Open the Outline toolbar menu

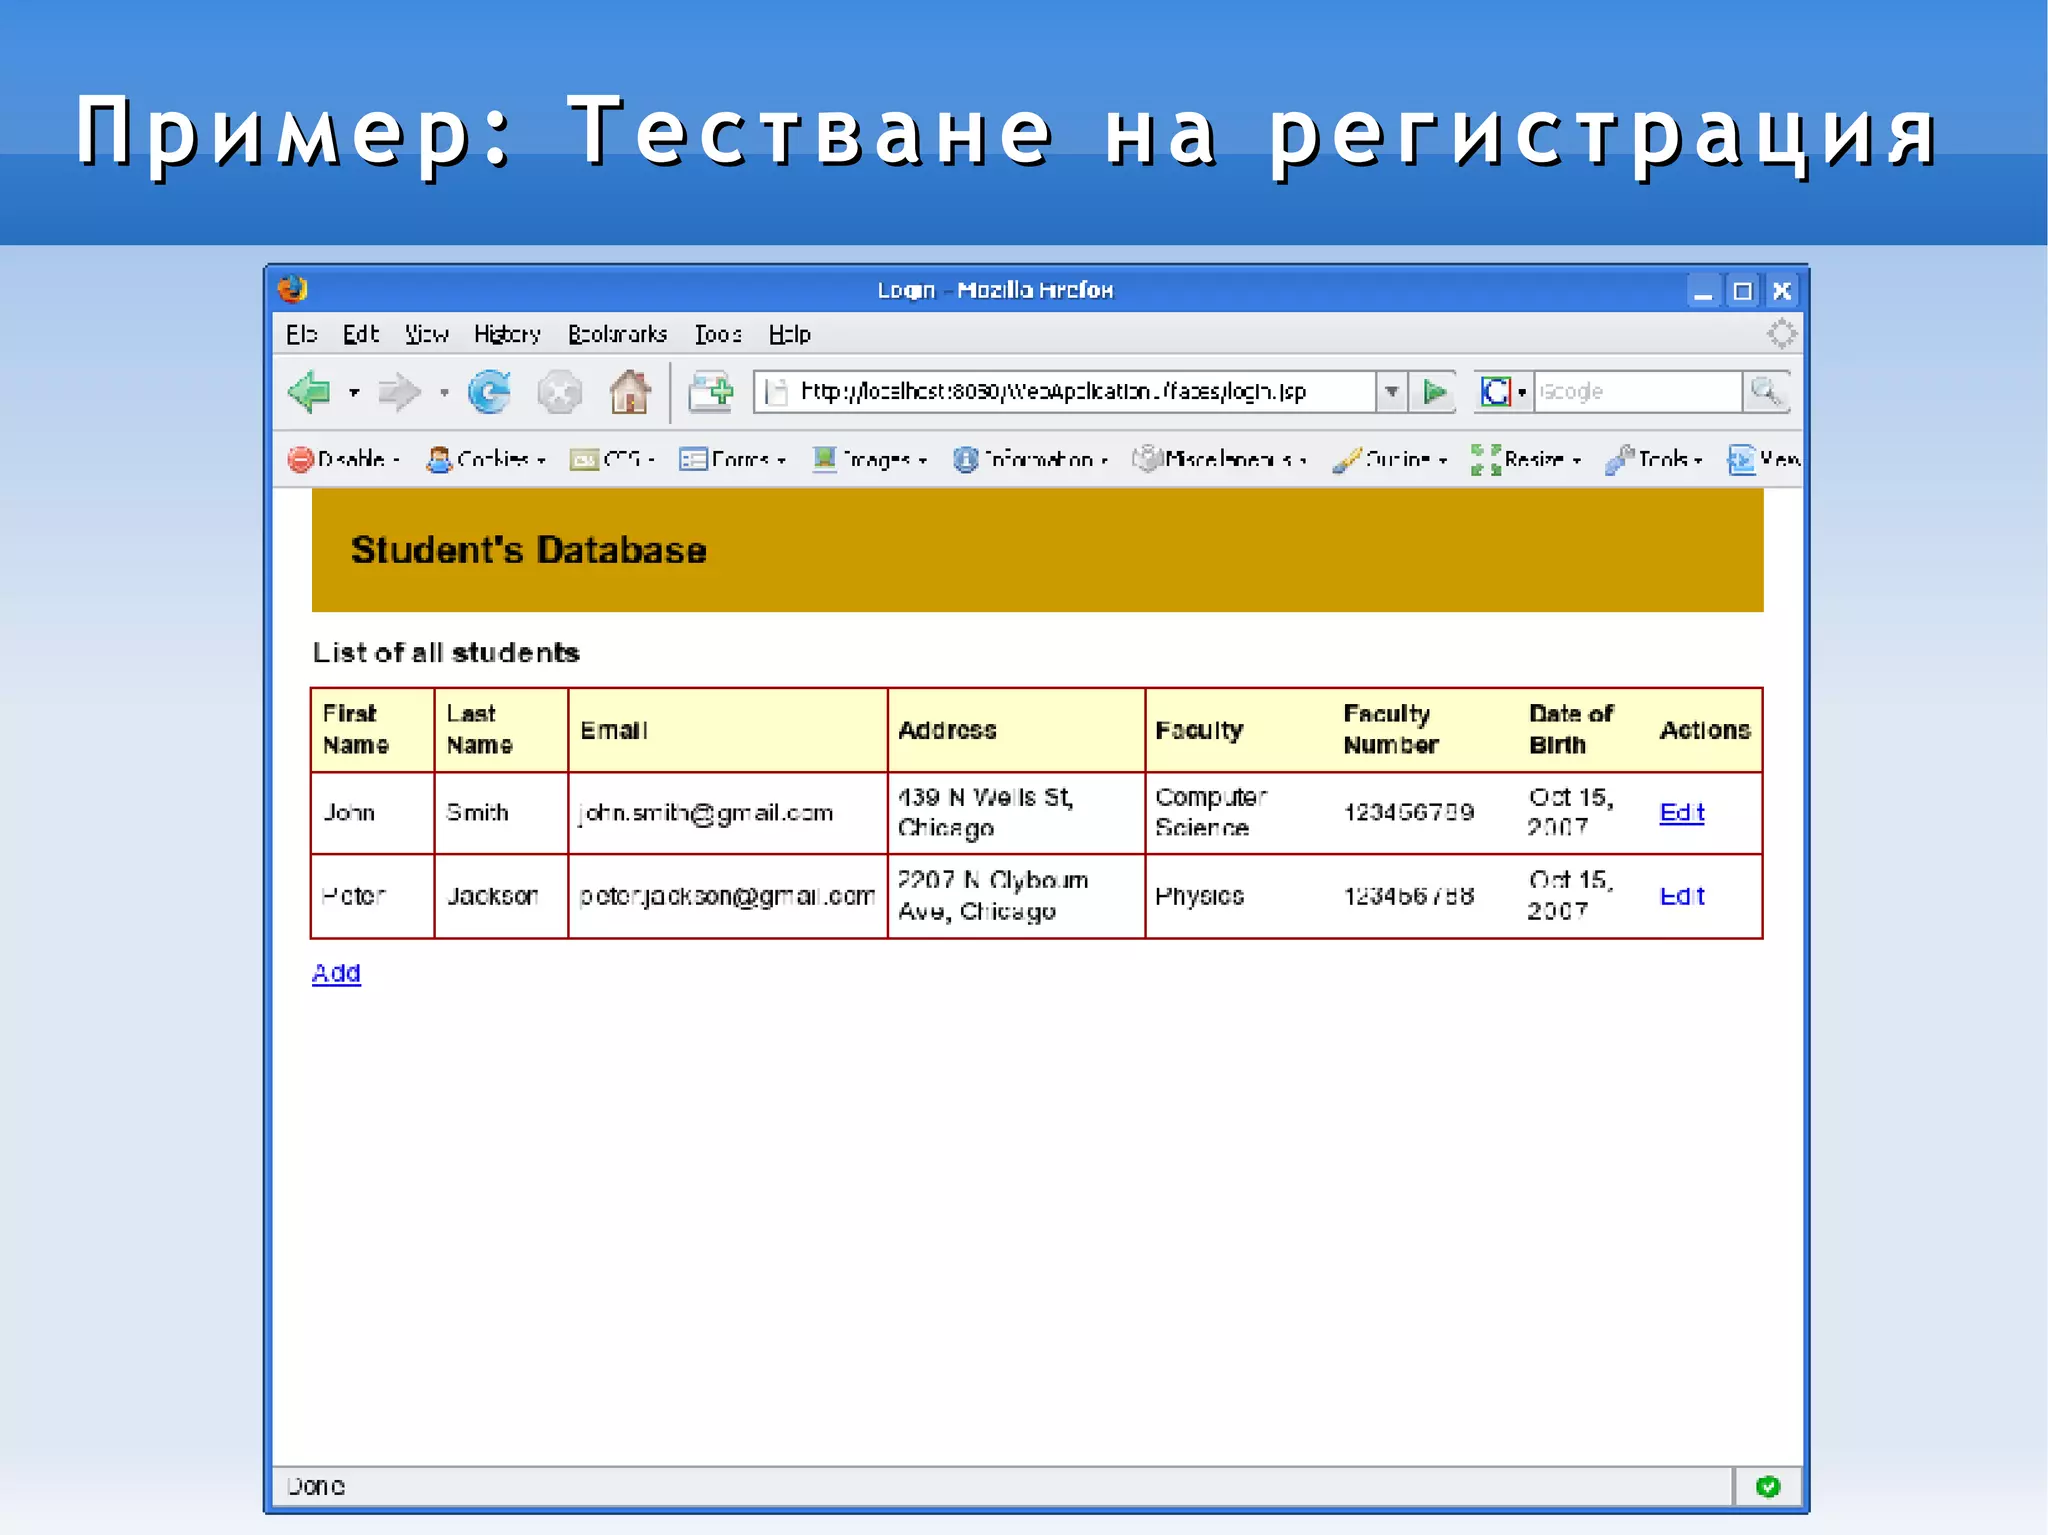(x=1390, y=459)
